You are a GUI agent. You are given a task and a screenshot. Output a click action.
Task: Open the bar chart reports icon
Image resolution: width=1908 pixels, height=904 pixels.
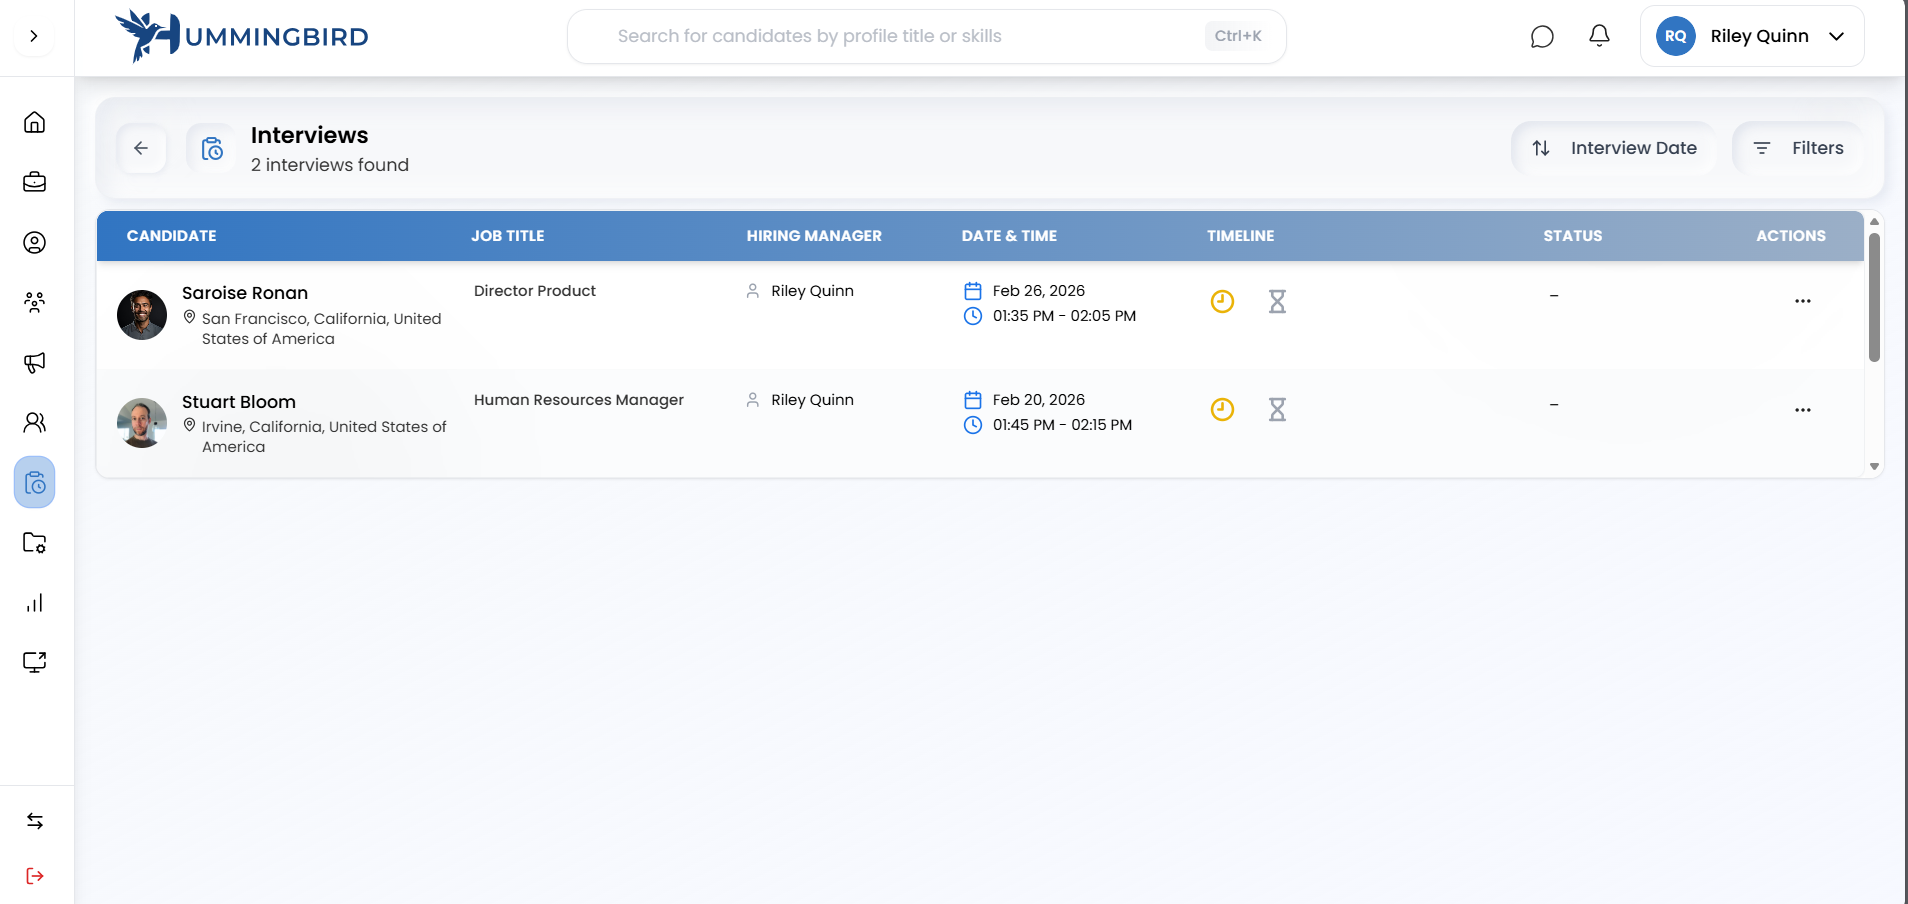(x=35, y=603)
